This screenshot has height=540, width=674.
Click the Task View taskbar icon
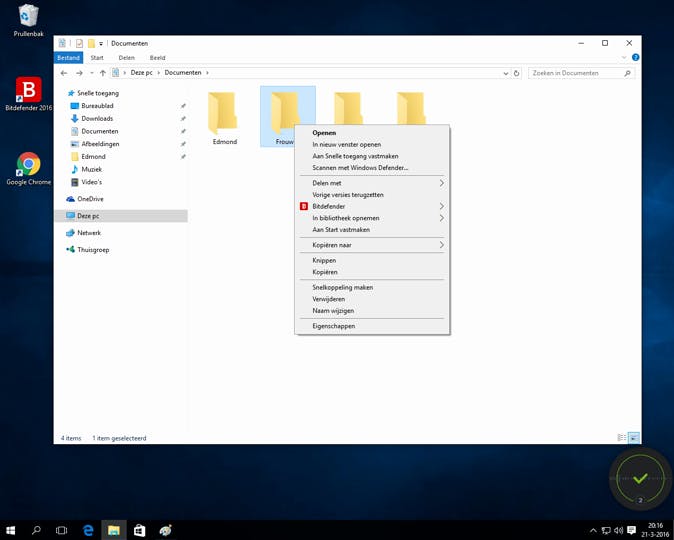point(61,530)
